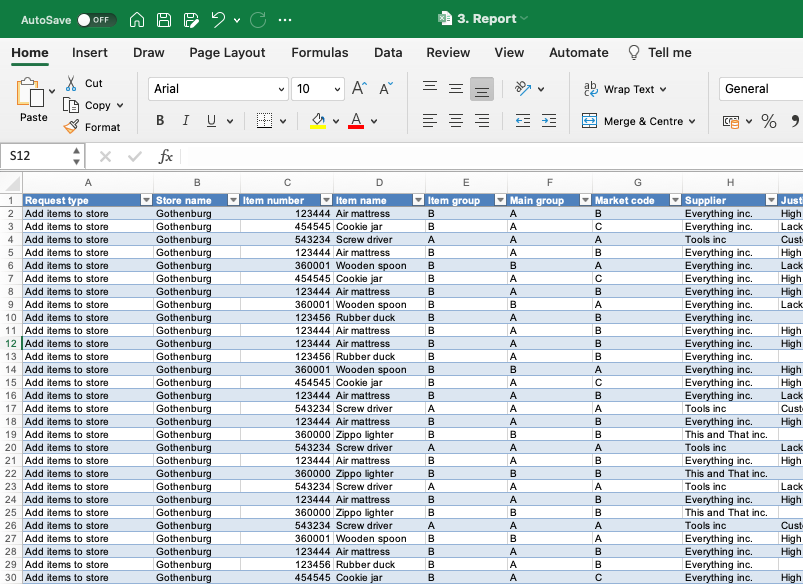
Task: Click the Undo arrow icon
Action: click(218, 20)
